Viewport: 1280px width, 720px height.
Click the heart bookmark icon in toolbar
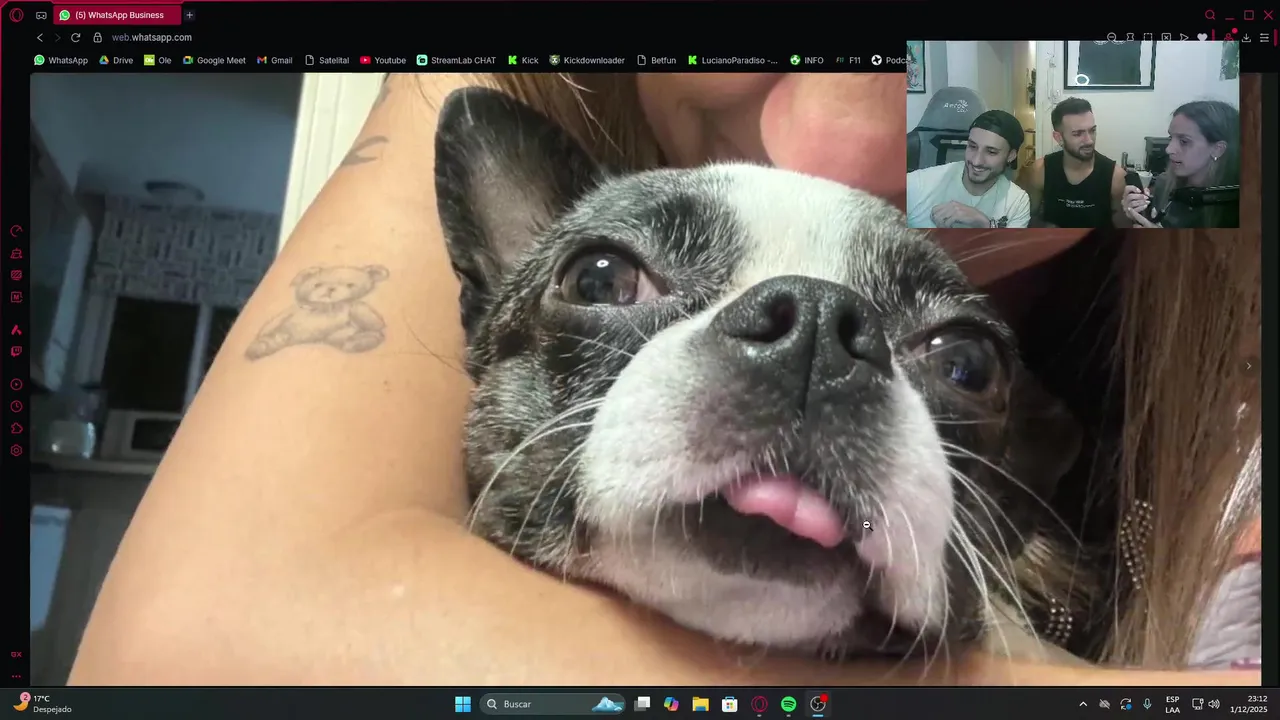click(x=1202, y=37)
